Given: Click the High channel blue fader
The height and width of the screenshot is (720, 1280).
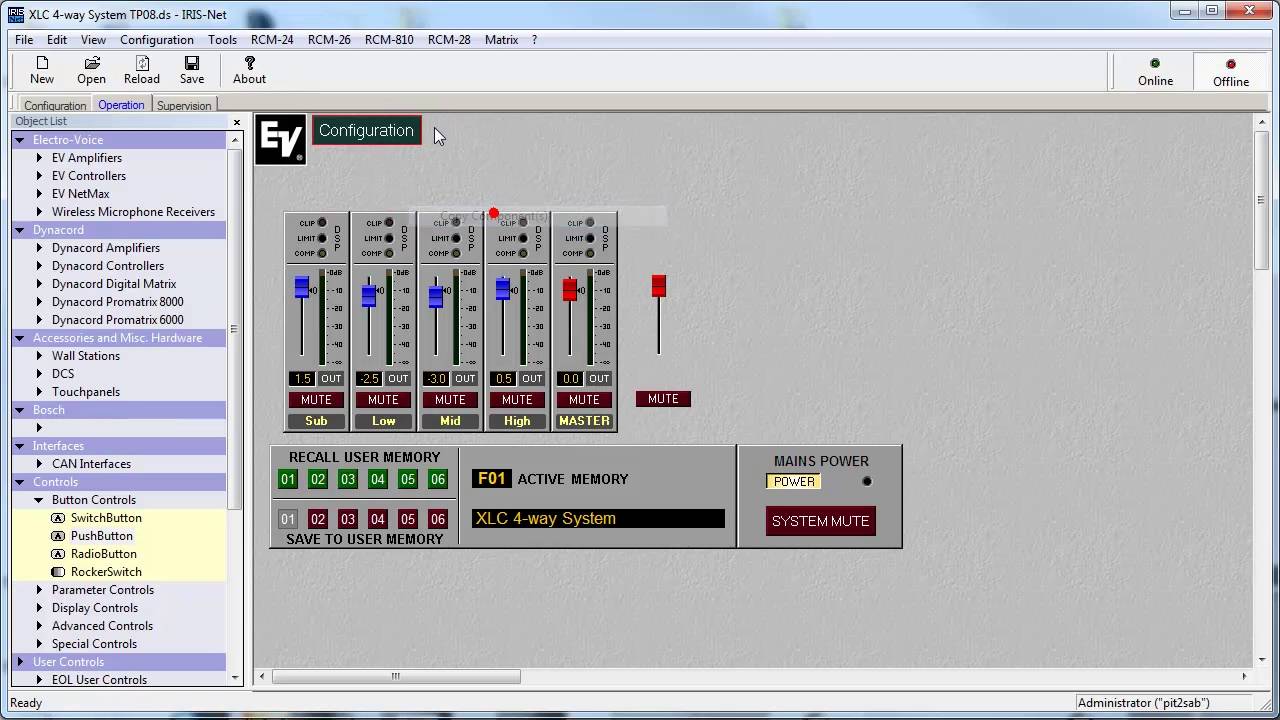Looking at the screenshot, I should point(503,288).
